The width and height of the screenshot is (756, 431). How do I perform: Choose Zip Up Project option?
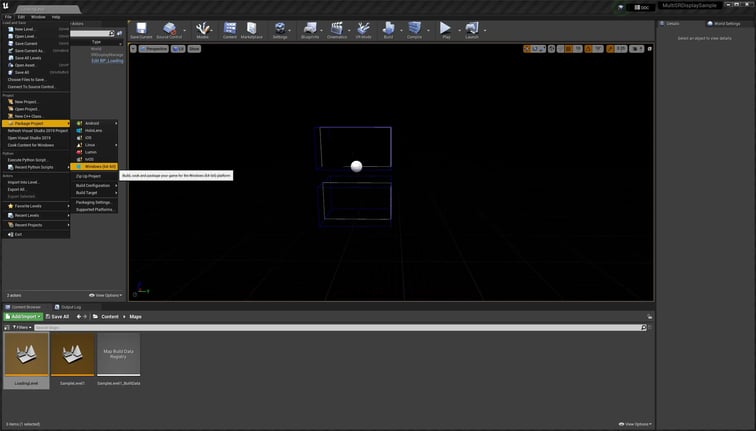94,176
